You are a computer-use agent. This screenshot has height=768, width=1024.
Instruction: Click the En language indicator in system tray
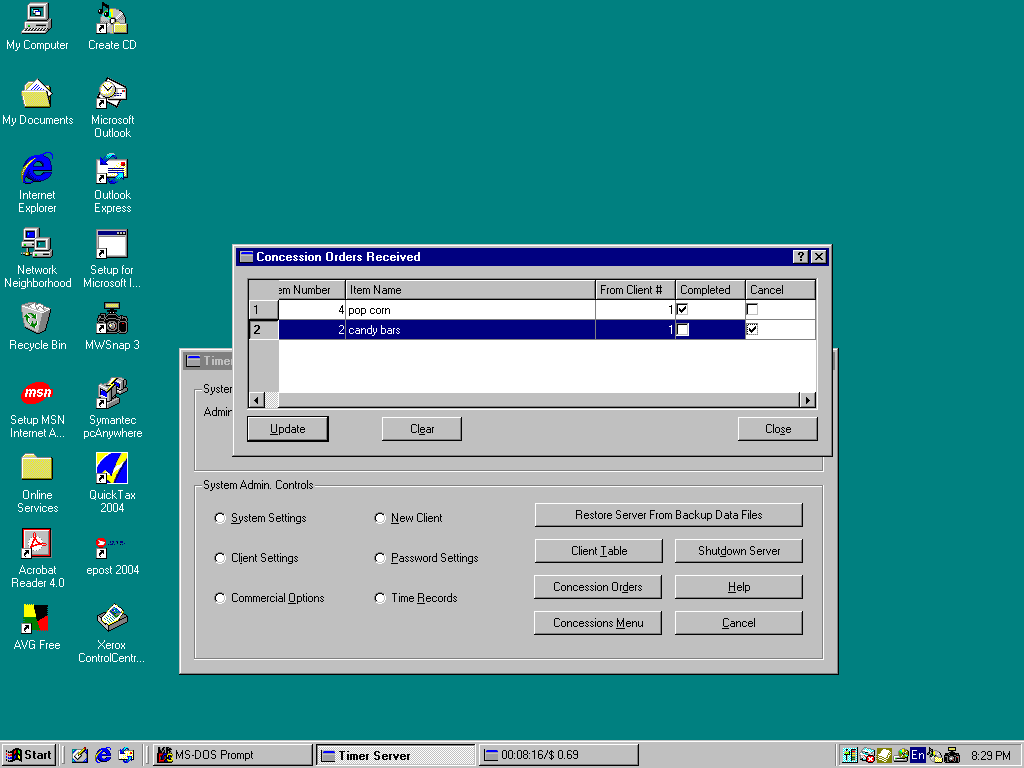point(918,755)
